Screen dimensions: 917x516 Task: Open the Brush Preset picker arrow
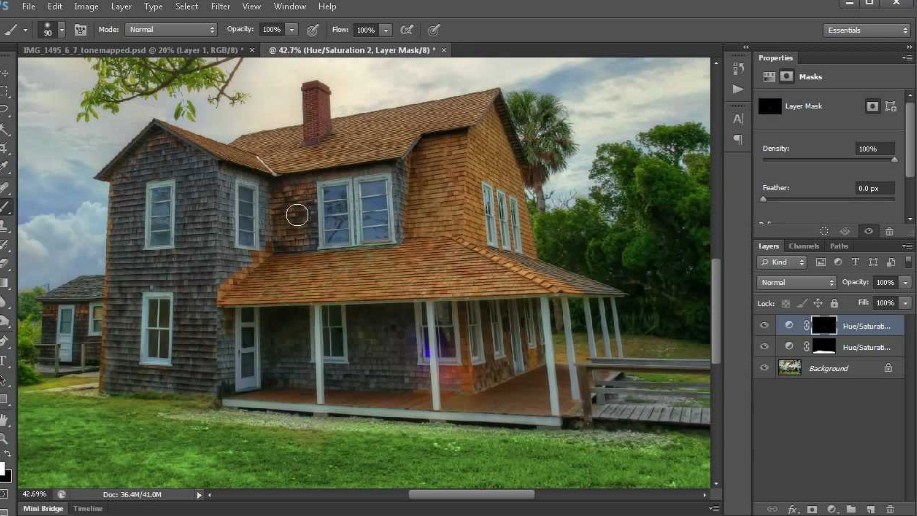tap(61, 29)
